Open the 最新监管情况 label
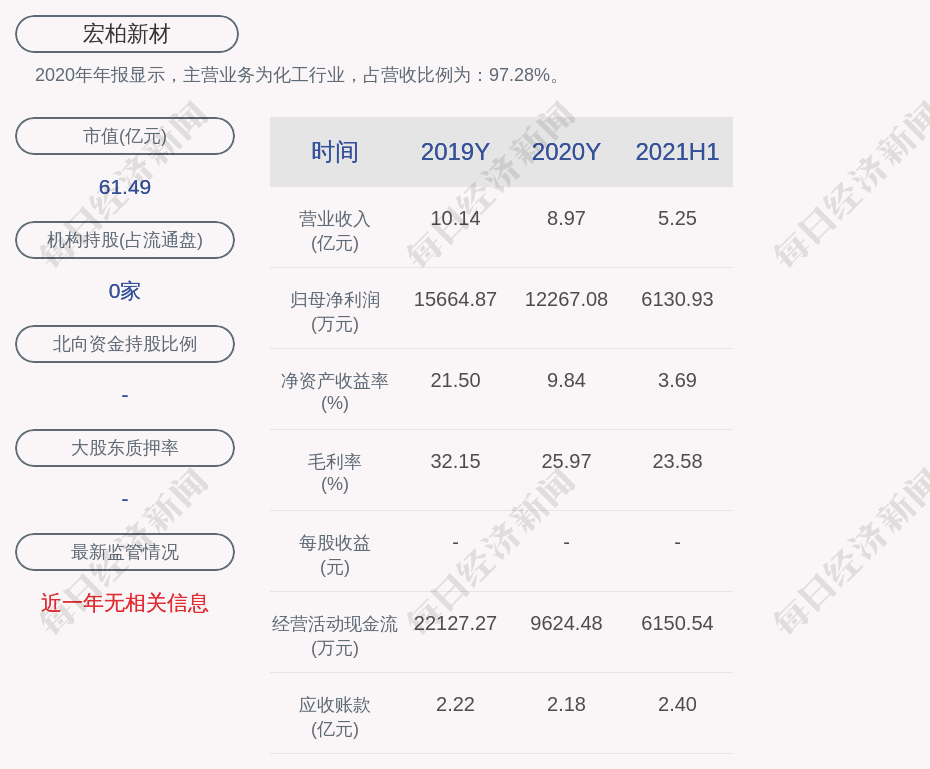The width and height of the screenshot is (930, 769). click(x=125, y=552)
